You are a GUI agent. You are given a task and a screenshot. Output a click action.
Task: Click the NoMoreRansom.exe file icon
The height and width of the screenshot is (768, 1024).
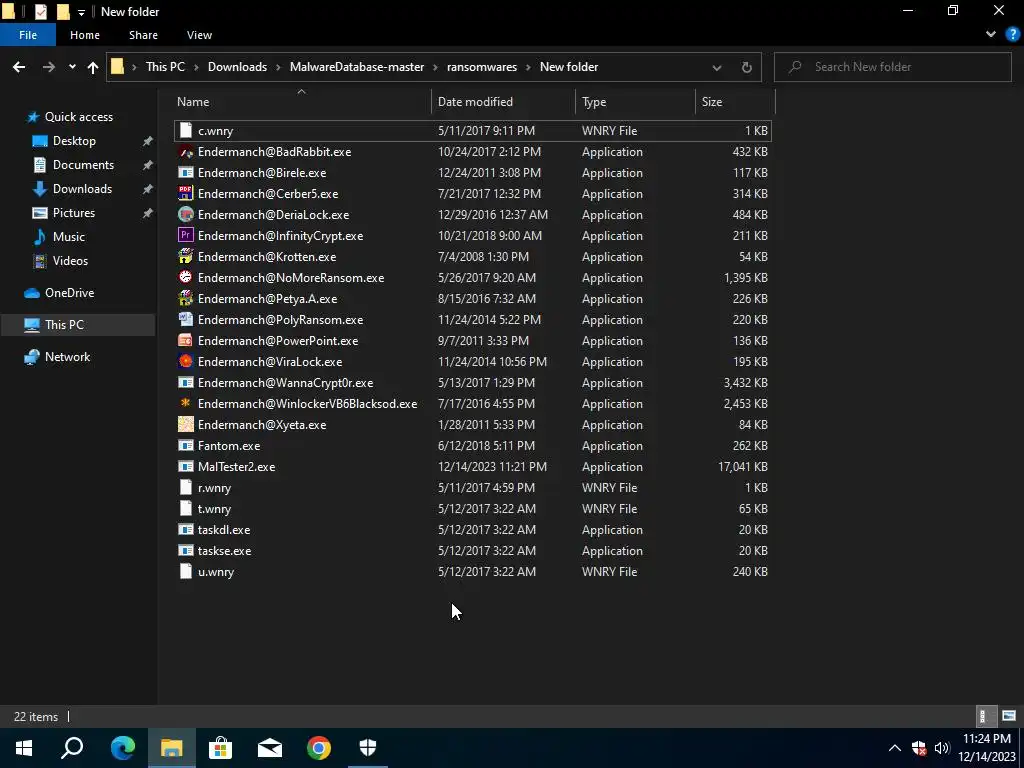pos(186,277)
